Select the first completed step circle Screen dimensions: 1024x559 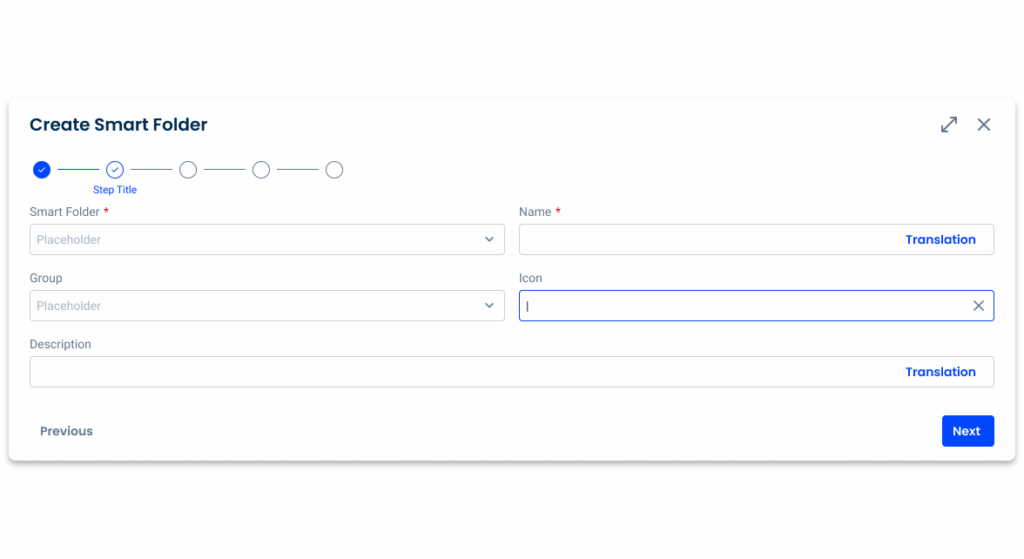click(x=42, y=170)
